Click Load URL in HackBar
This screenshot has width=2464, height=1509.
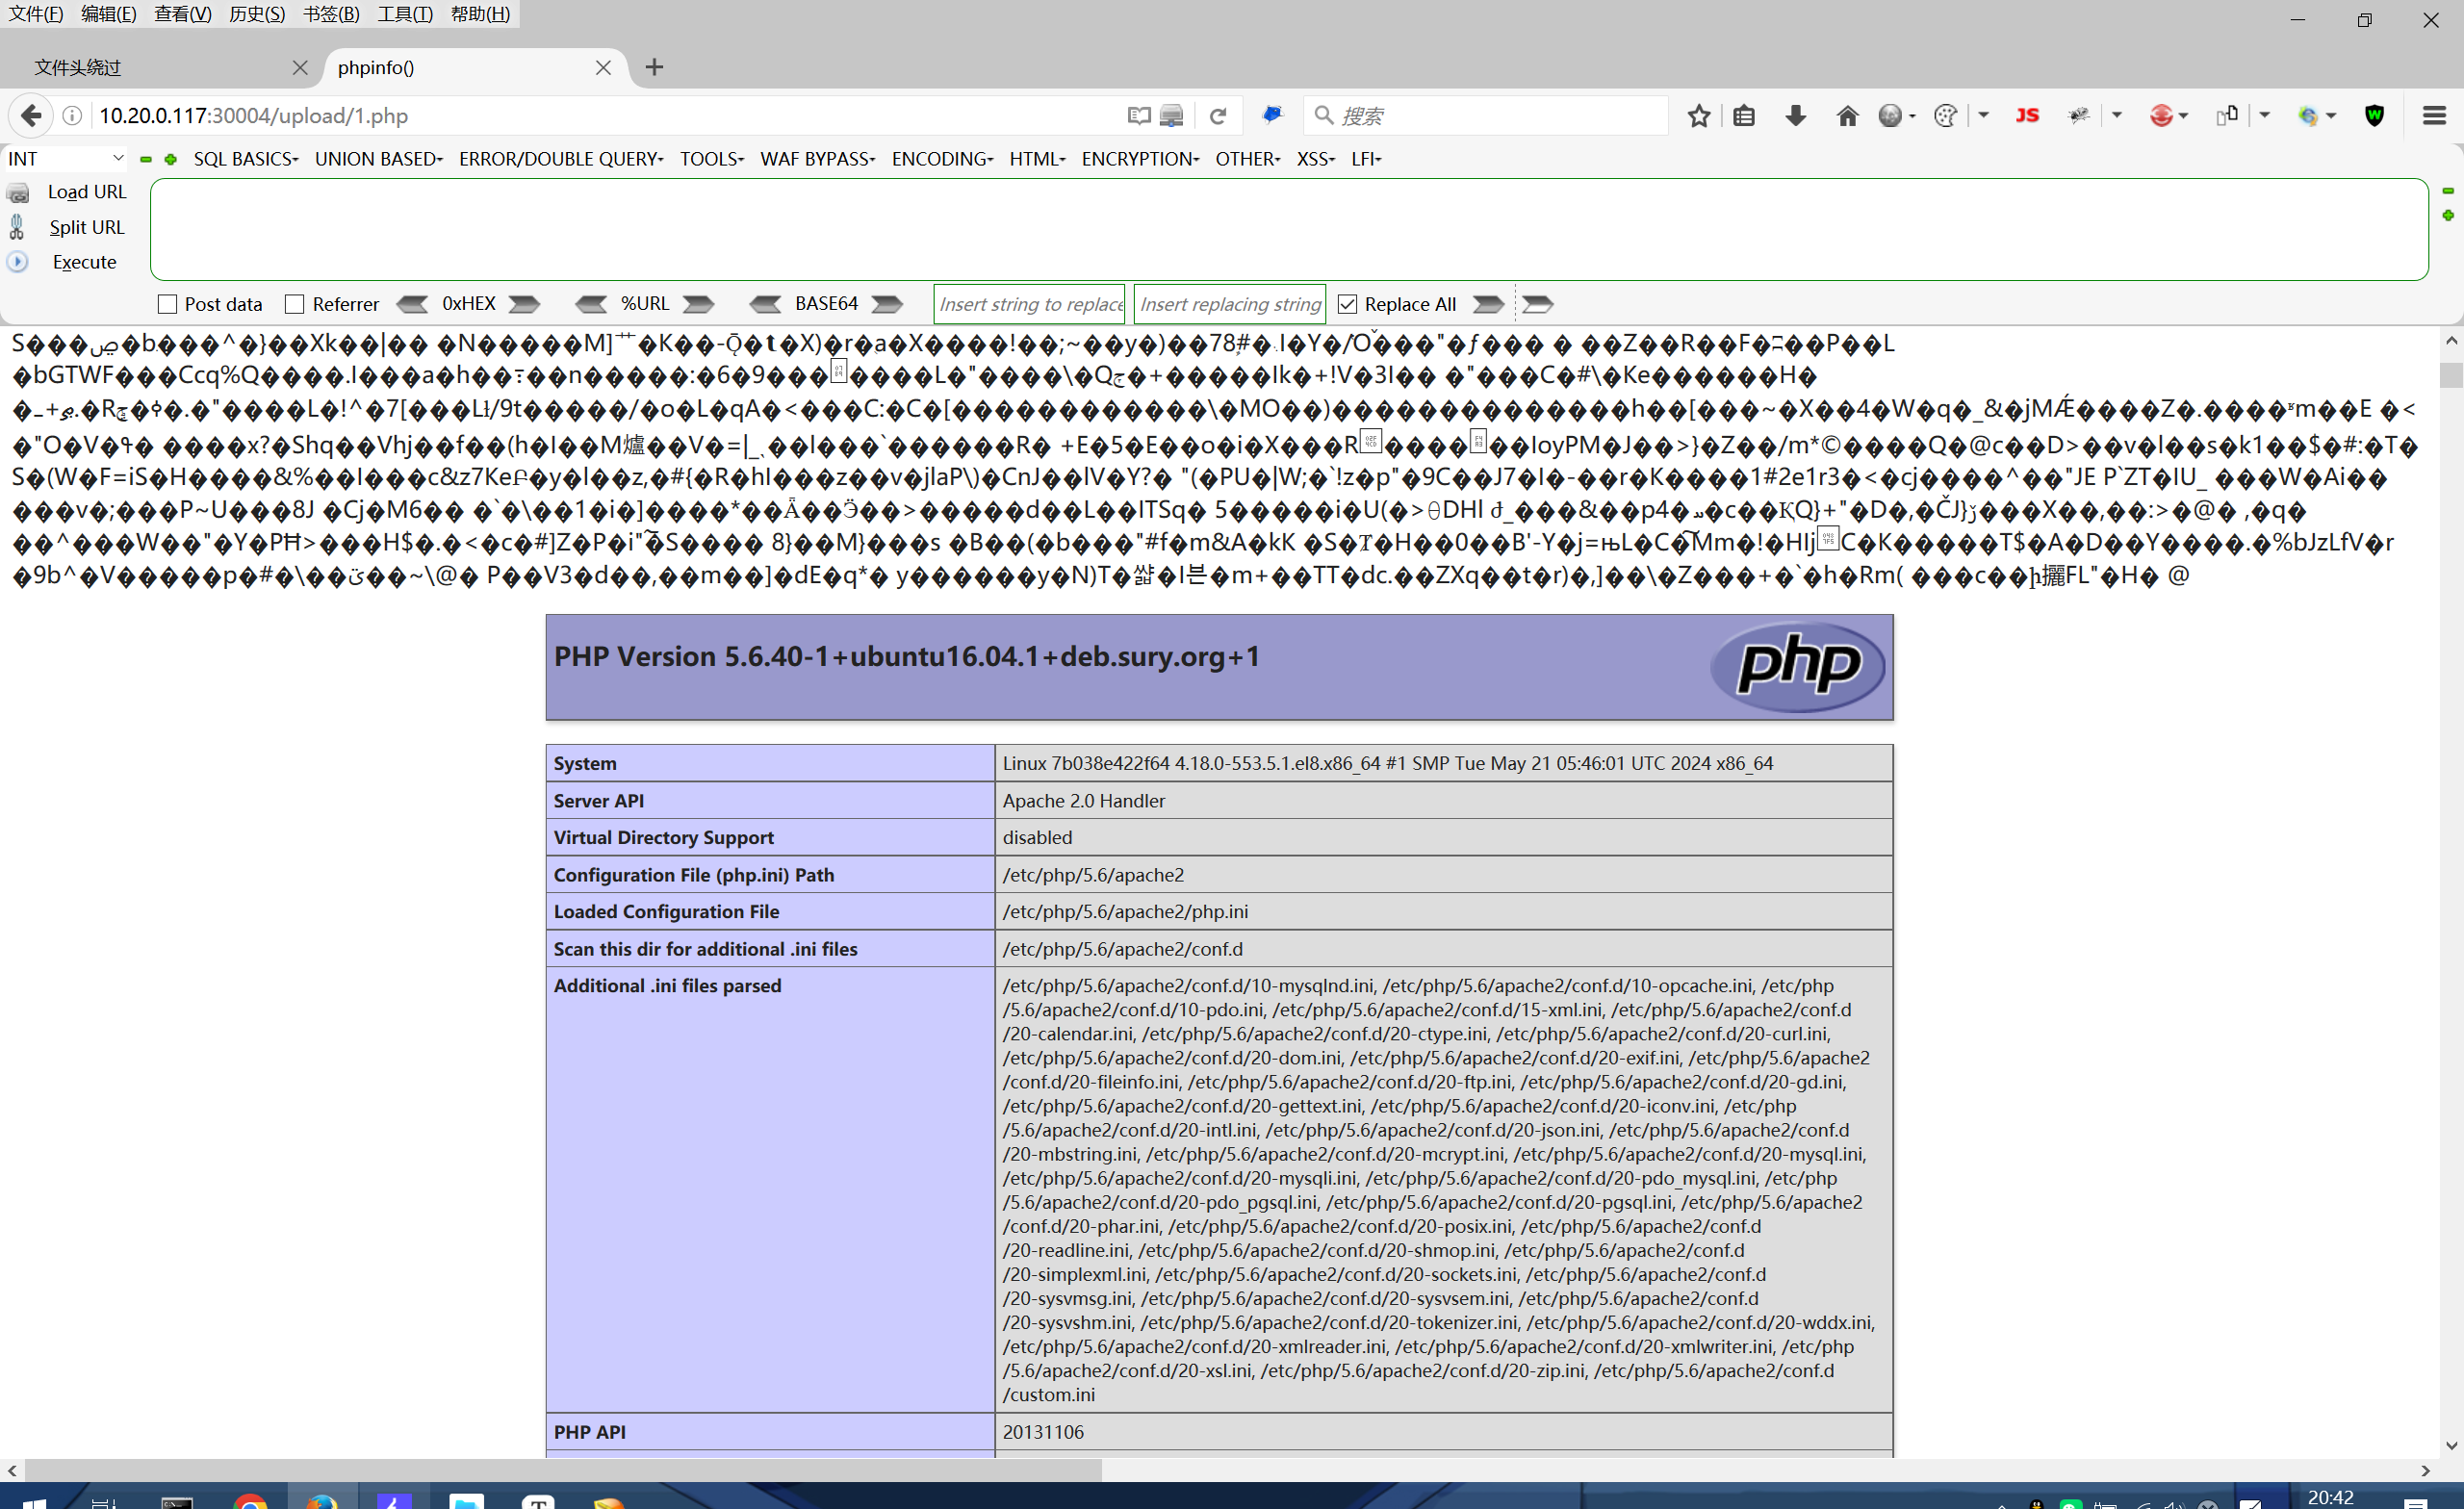[86, 192]
